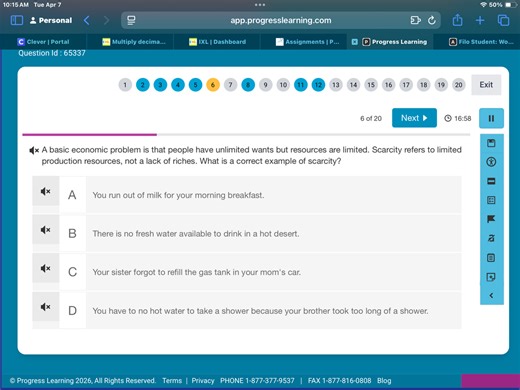This screenshot has height=390, width=520.
Task: Jump to question 7
Action: click(x=230, y=85)
